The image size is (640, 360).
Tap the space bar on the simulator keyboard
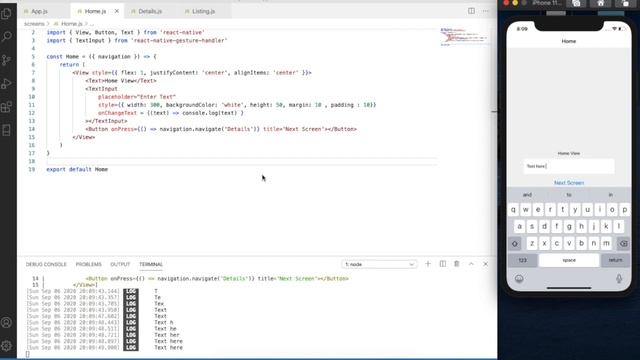569,260
